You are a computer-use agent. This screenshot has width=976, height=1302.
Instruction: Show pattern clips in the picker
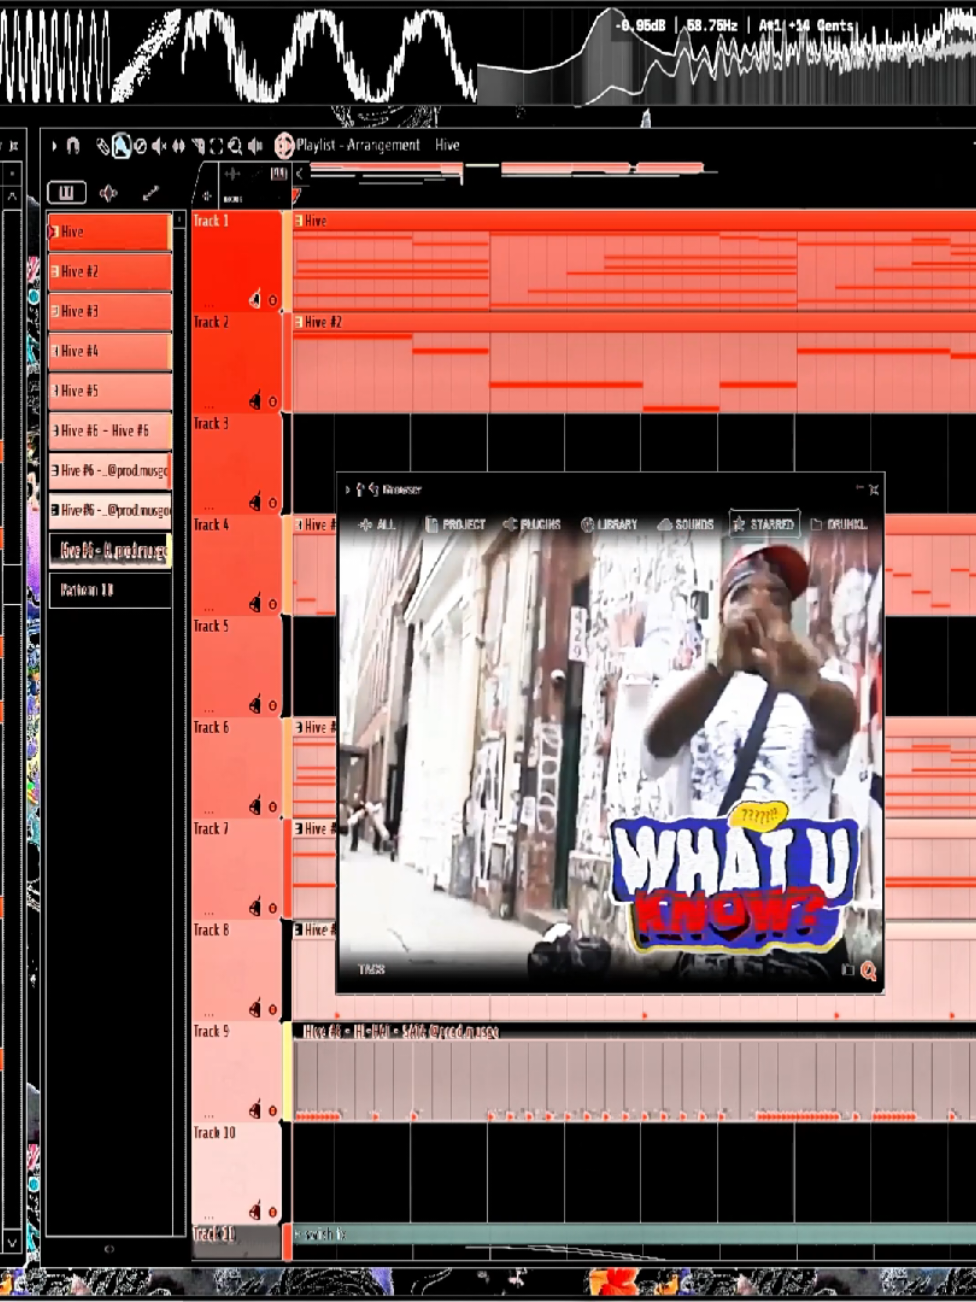tap(67, 192)
